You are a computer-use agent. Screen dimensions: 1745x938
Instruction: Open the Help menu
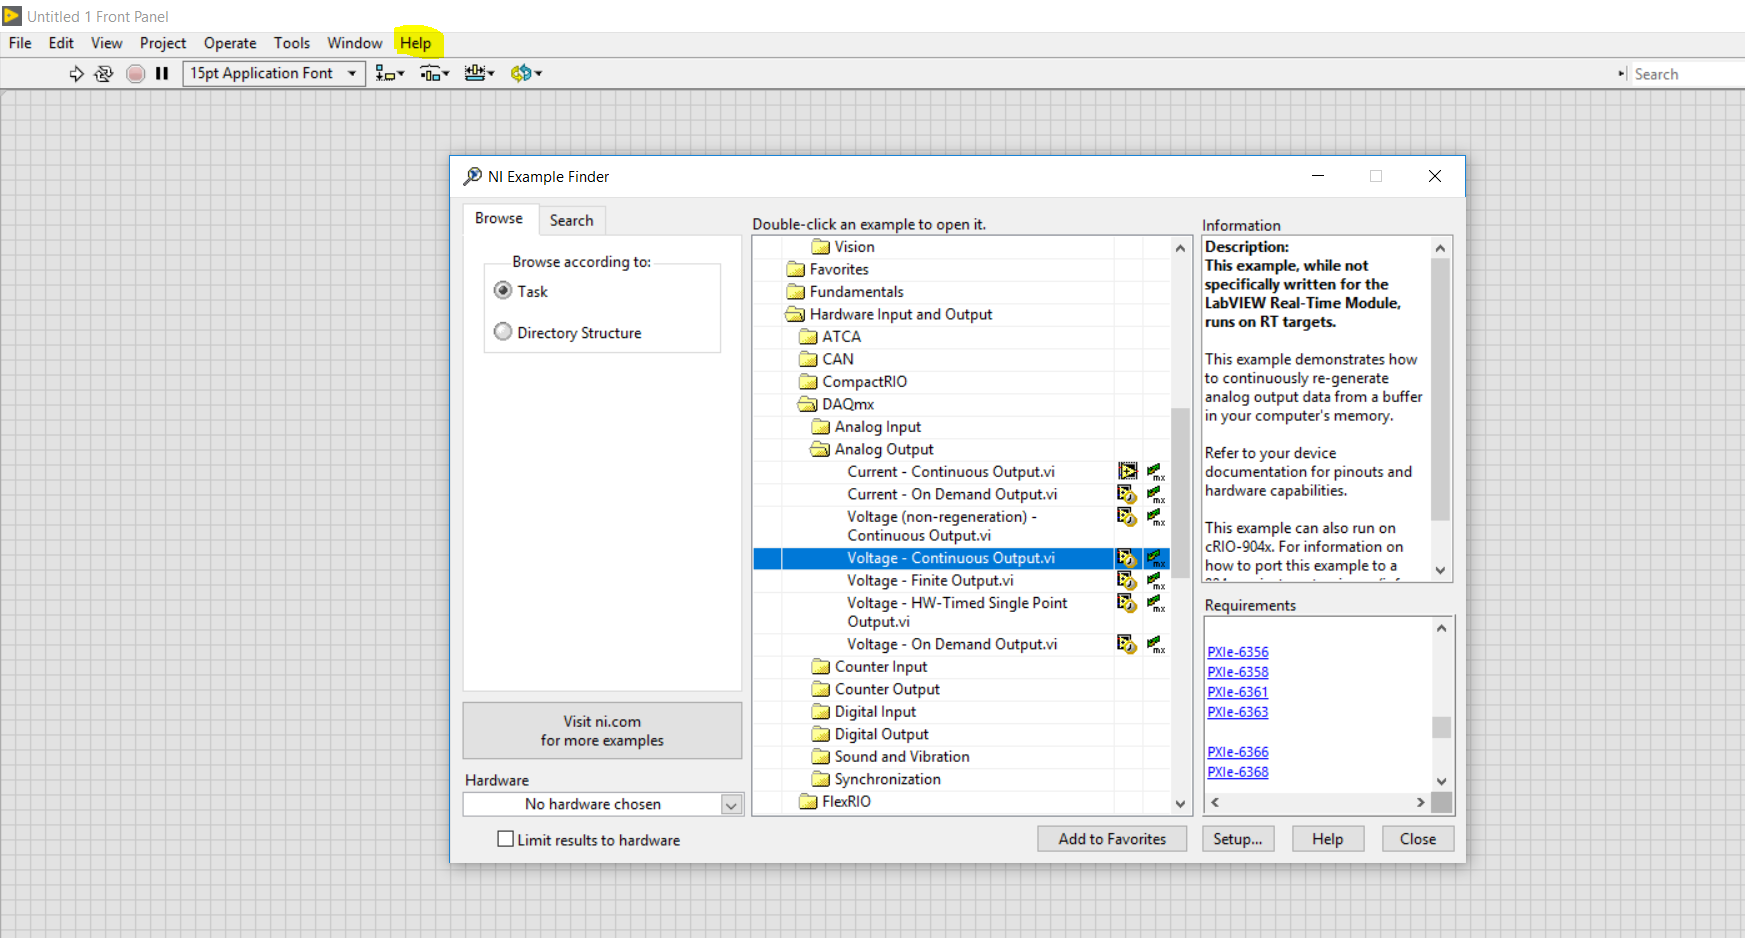pyautogui.click(x=415, y=43)
